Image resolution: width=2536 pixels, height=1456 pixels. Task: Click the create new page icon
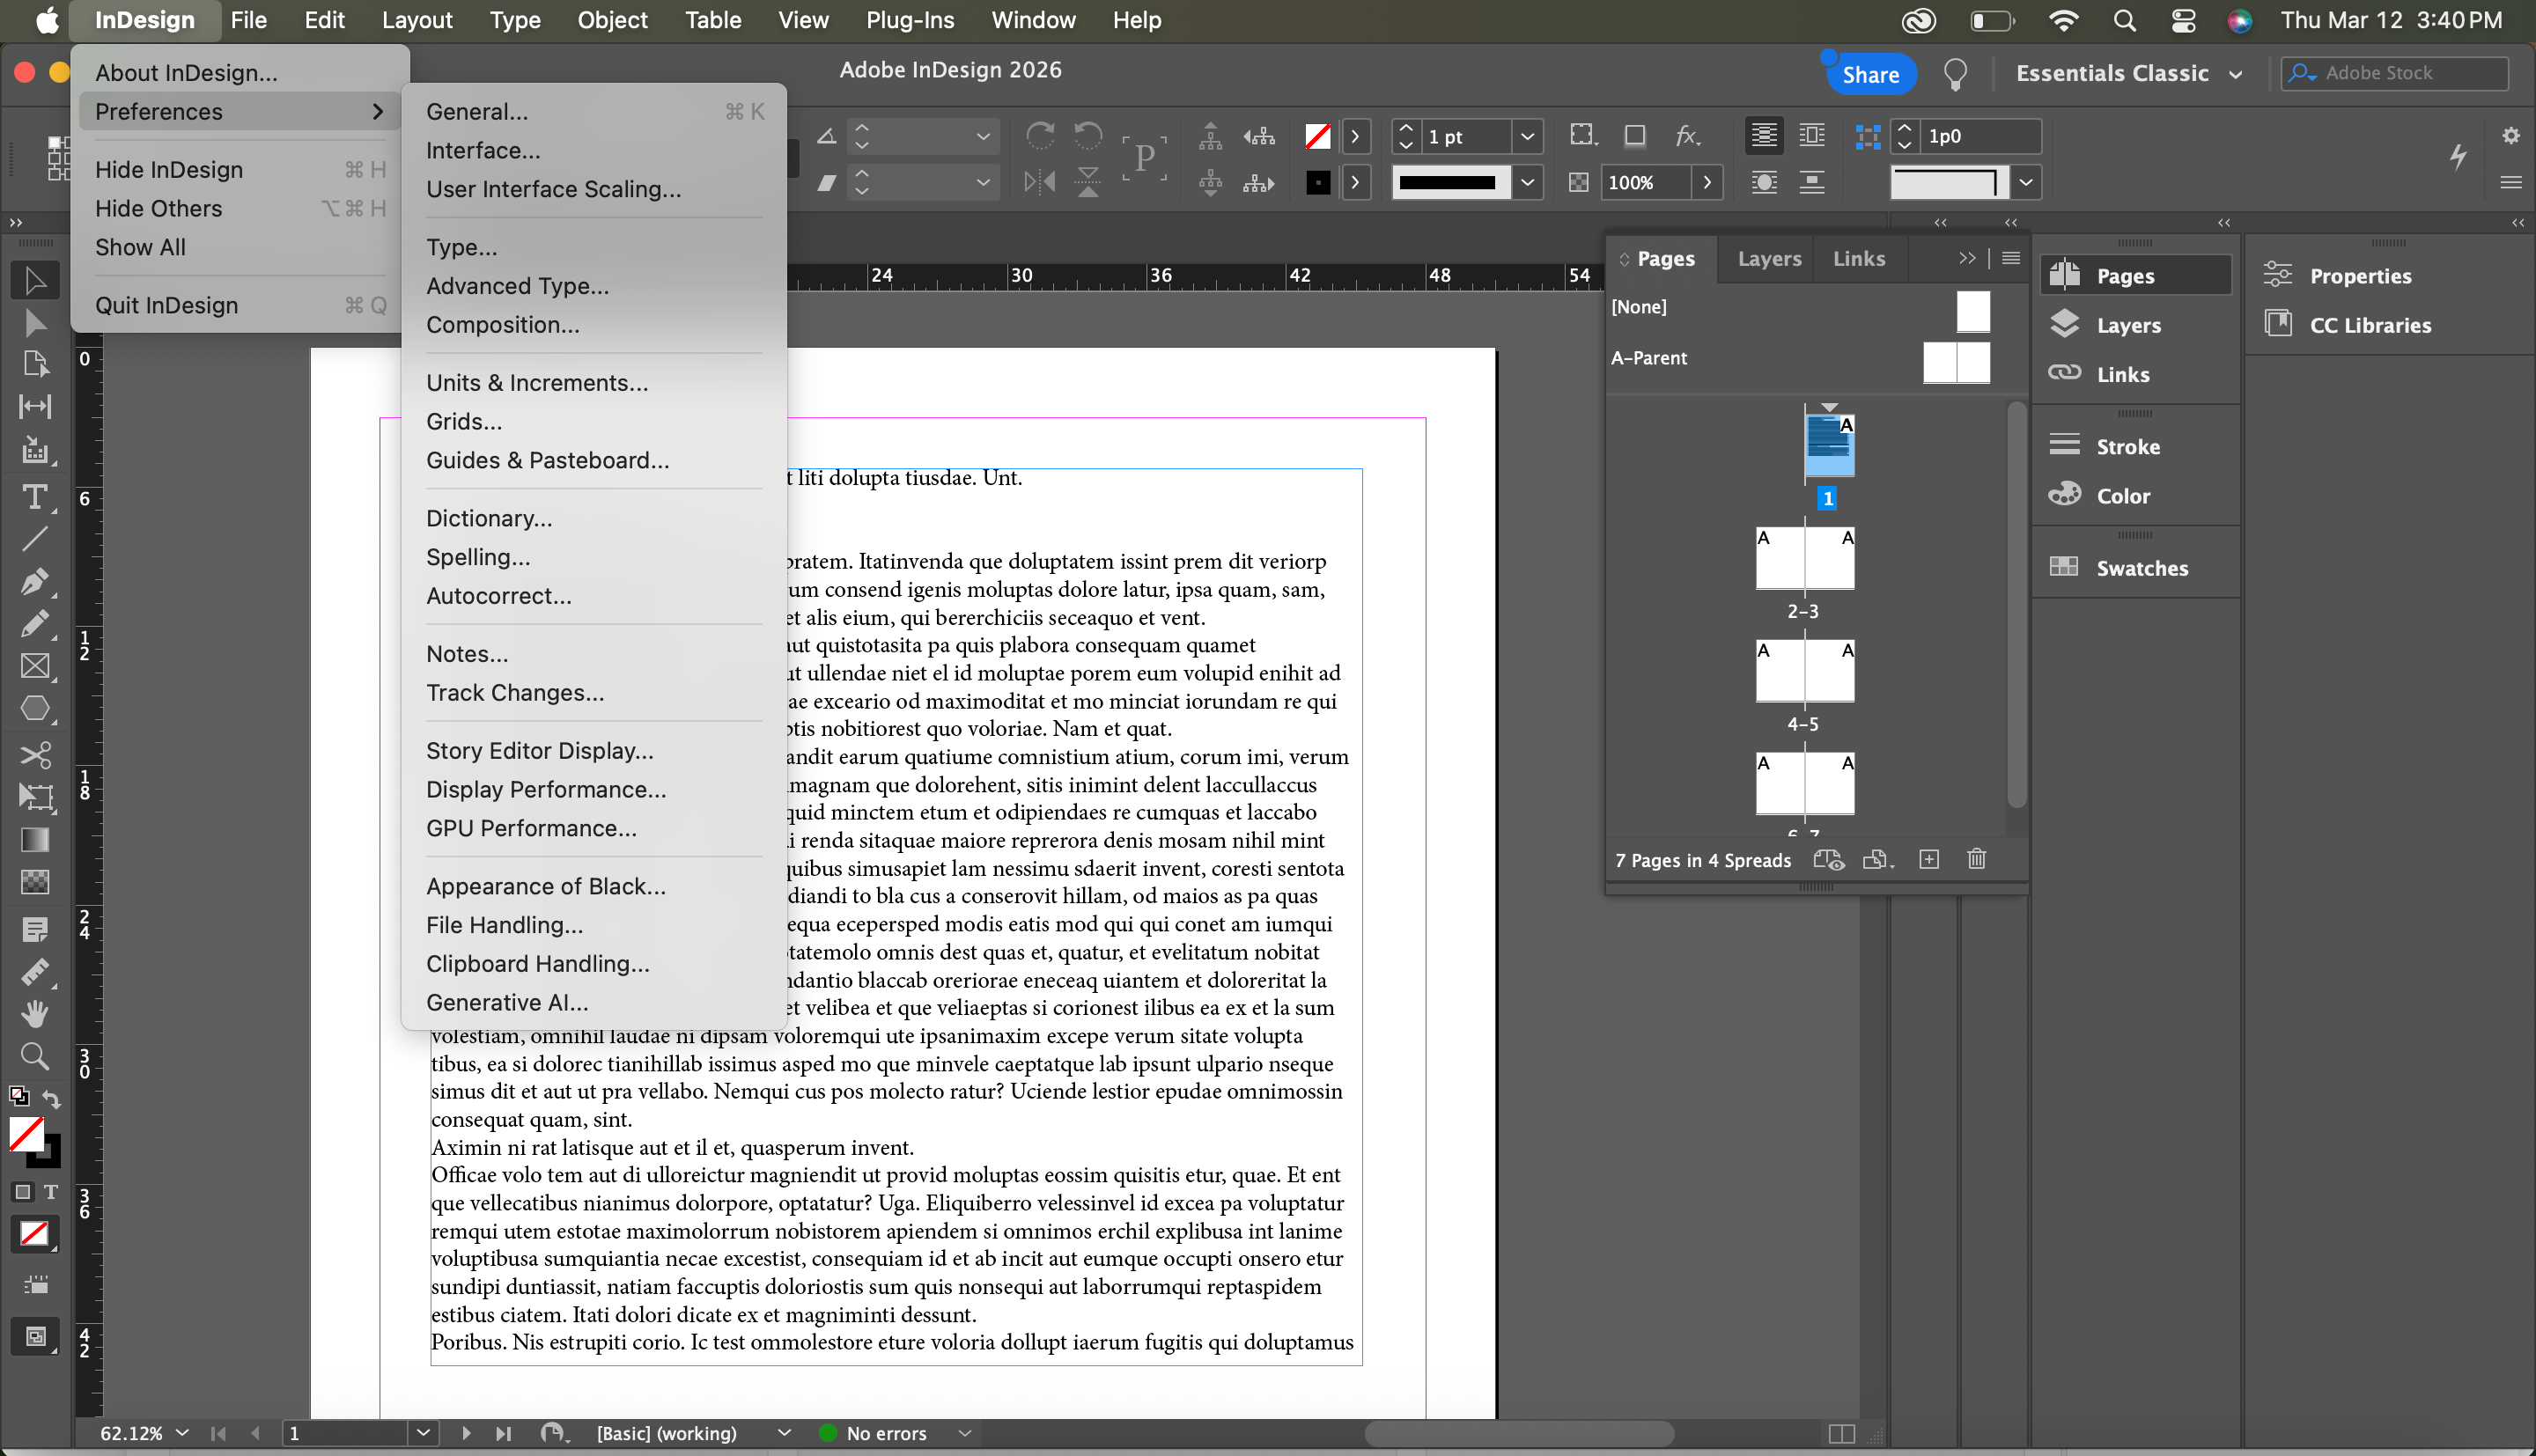1929,860
